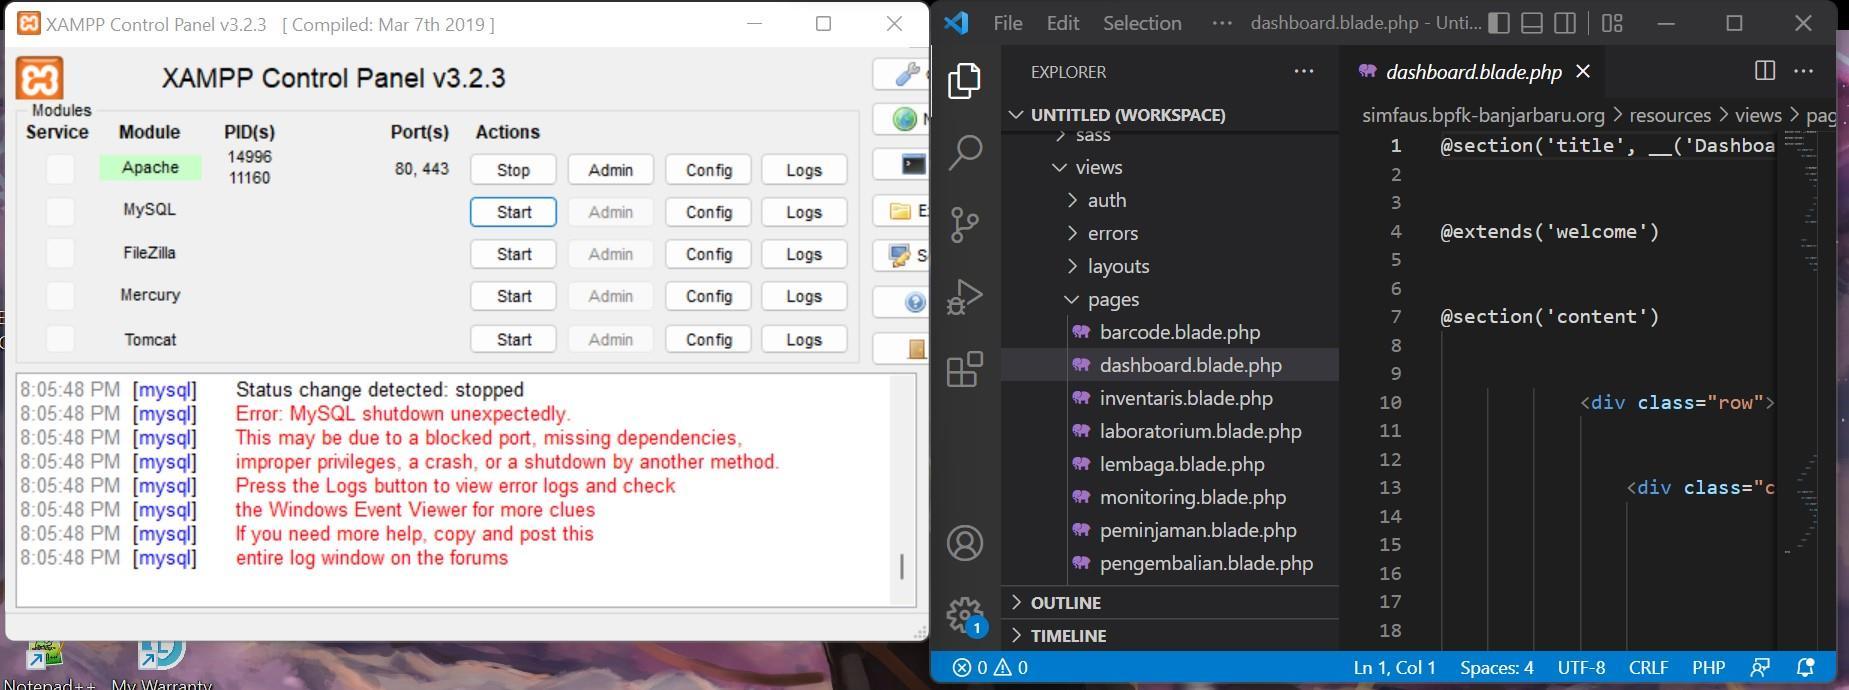This screenshot has height=690, width=1849.
Task: Click XAMPP logo icon in control panel
Action: pos(40,78)
